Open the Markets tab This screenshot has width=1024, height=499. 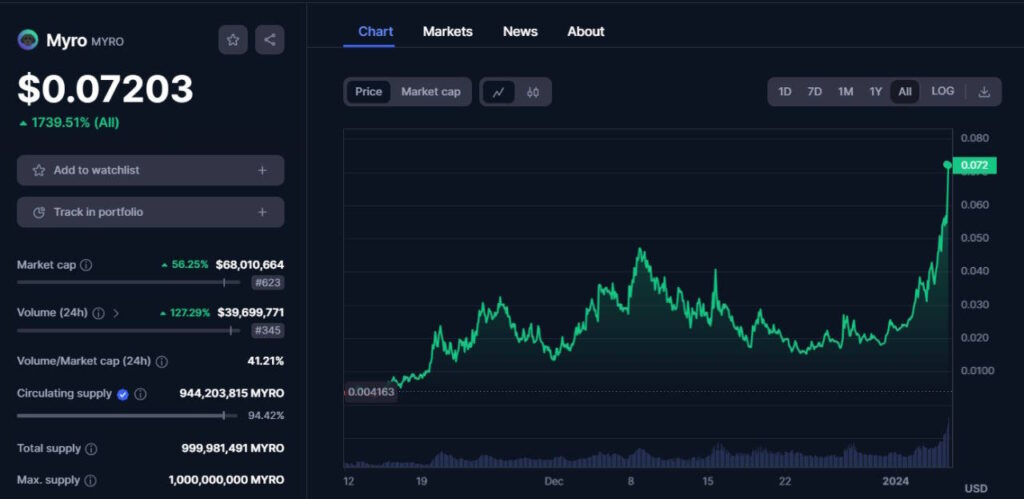447,31
